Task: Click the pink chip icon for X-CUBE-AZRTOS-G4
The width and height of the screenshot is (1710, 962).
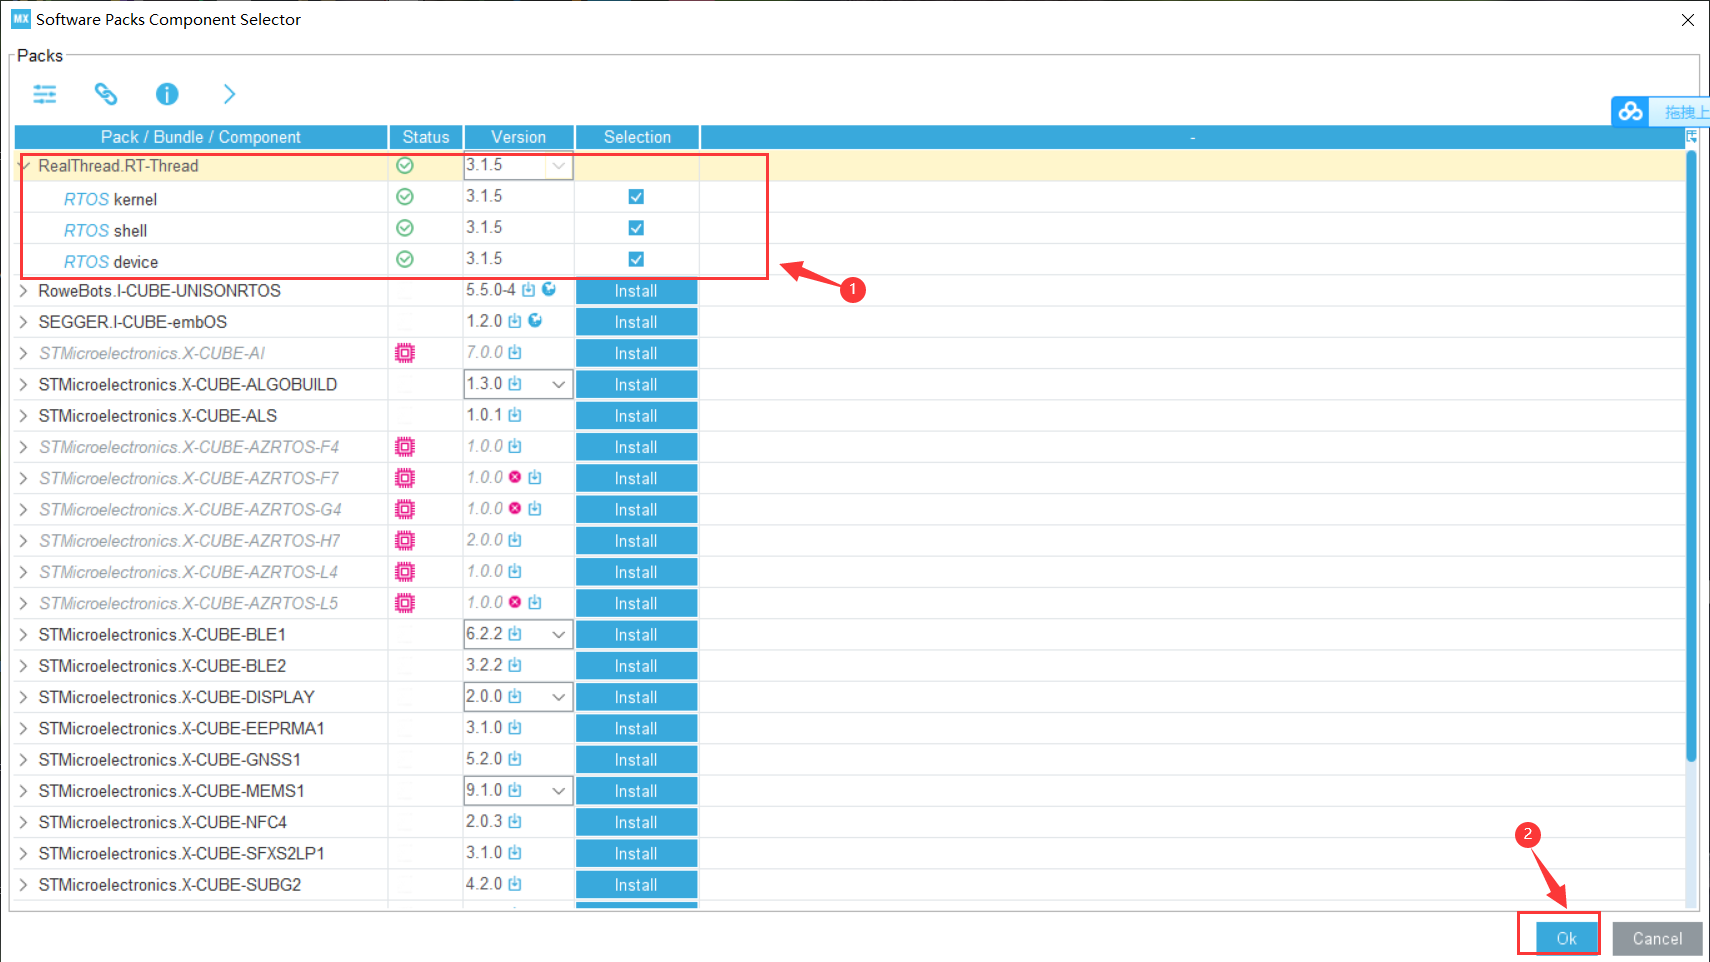Action: pos(405,509)
